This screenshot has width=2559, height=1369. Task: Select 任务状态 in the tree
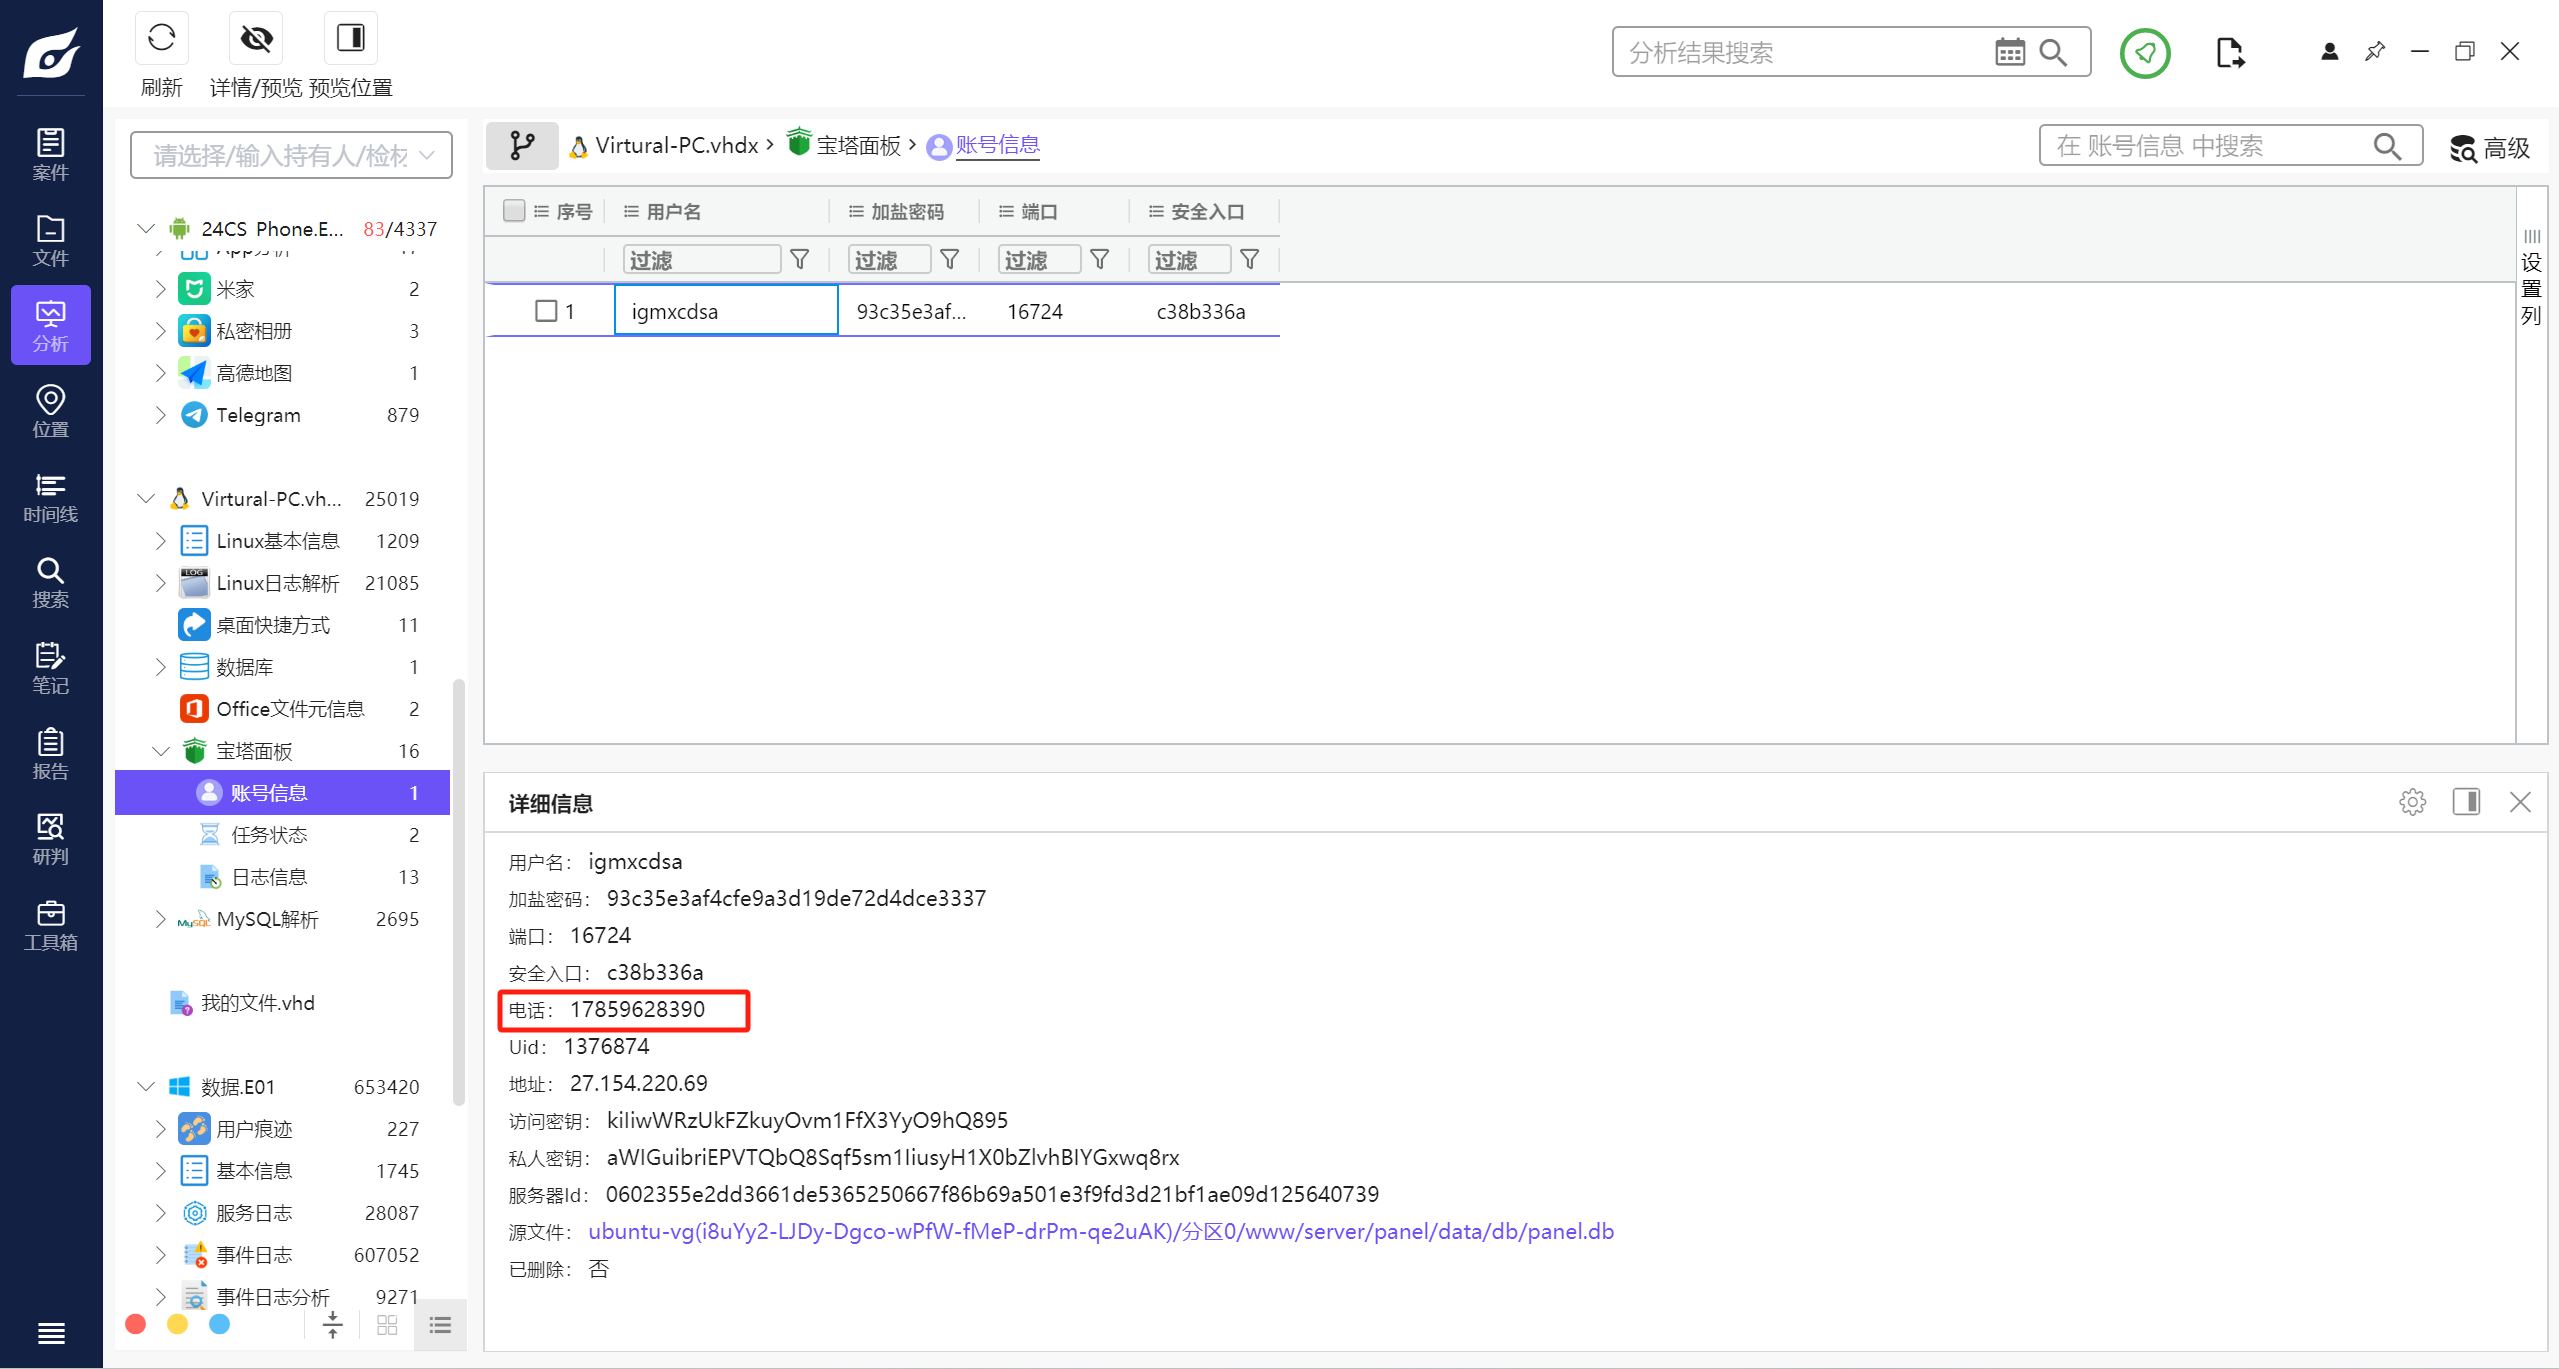point(269,835)
